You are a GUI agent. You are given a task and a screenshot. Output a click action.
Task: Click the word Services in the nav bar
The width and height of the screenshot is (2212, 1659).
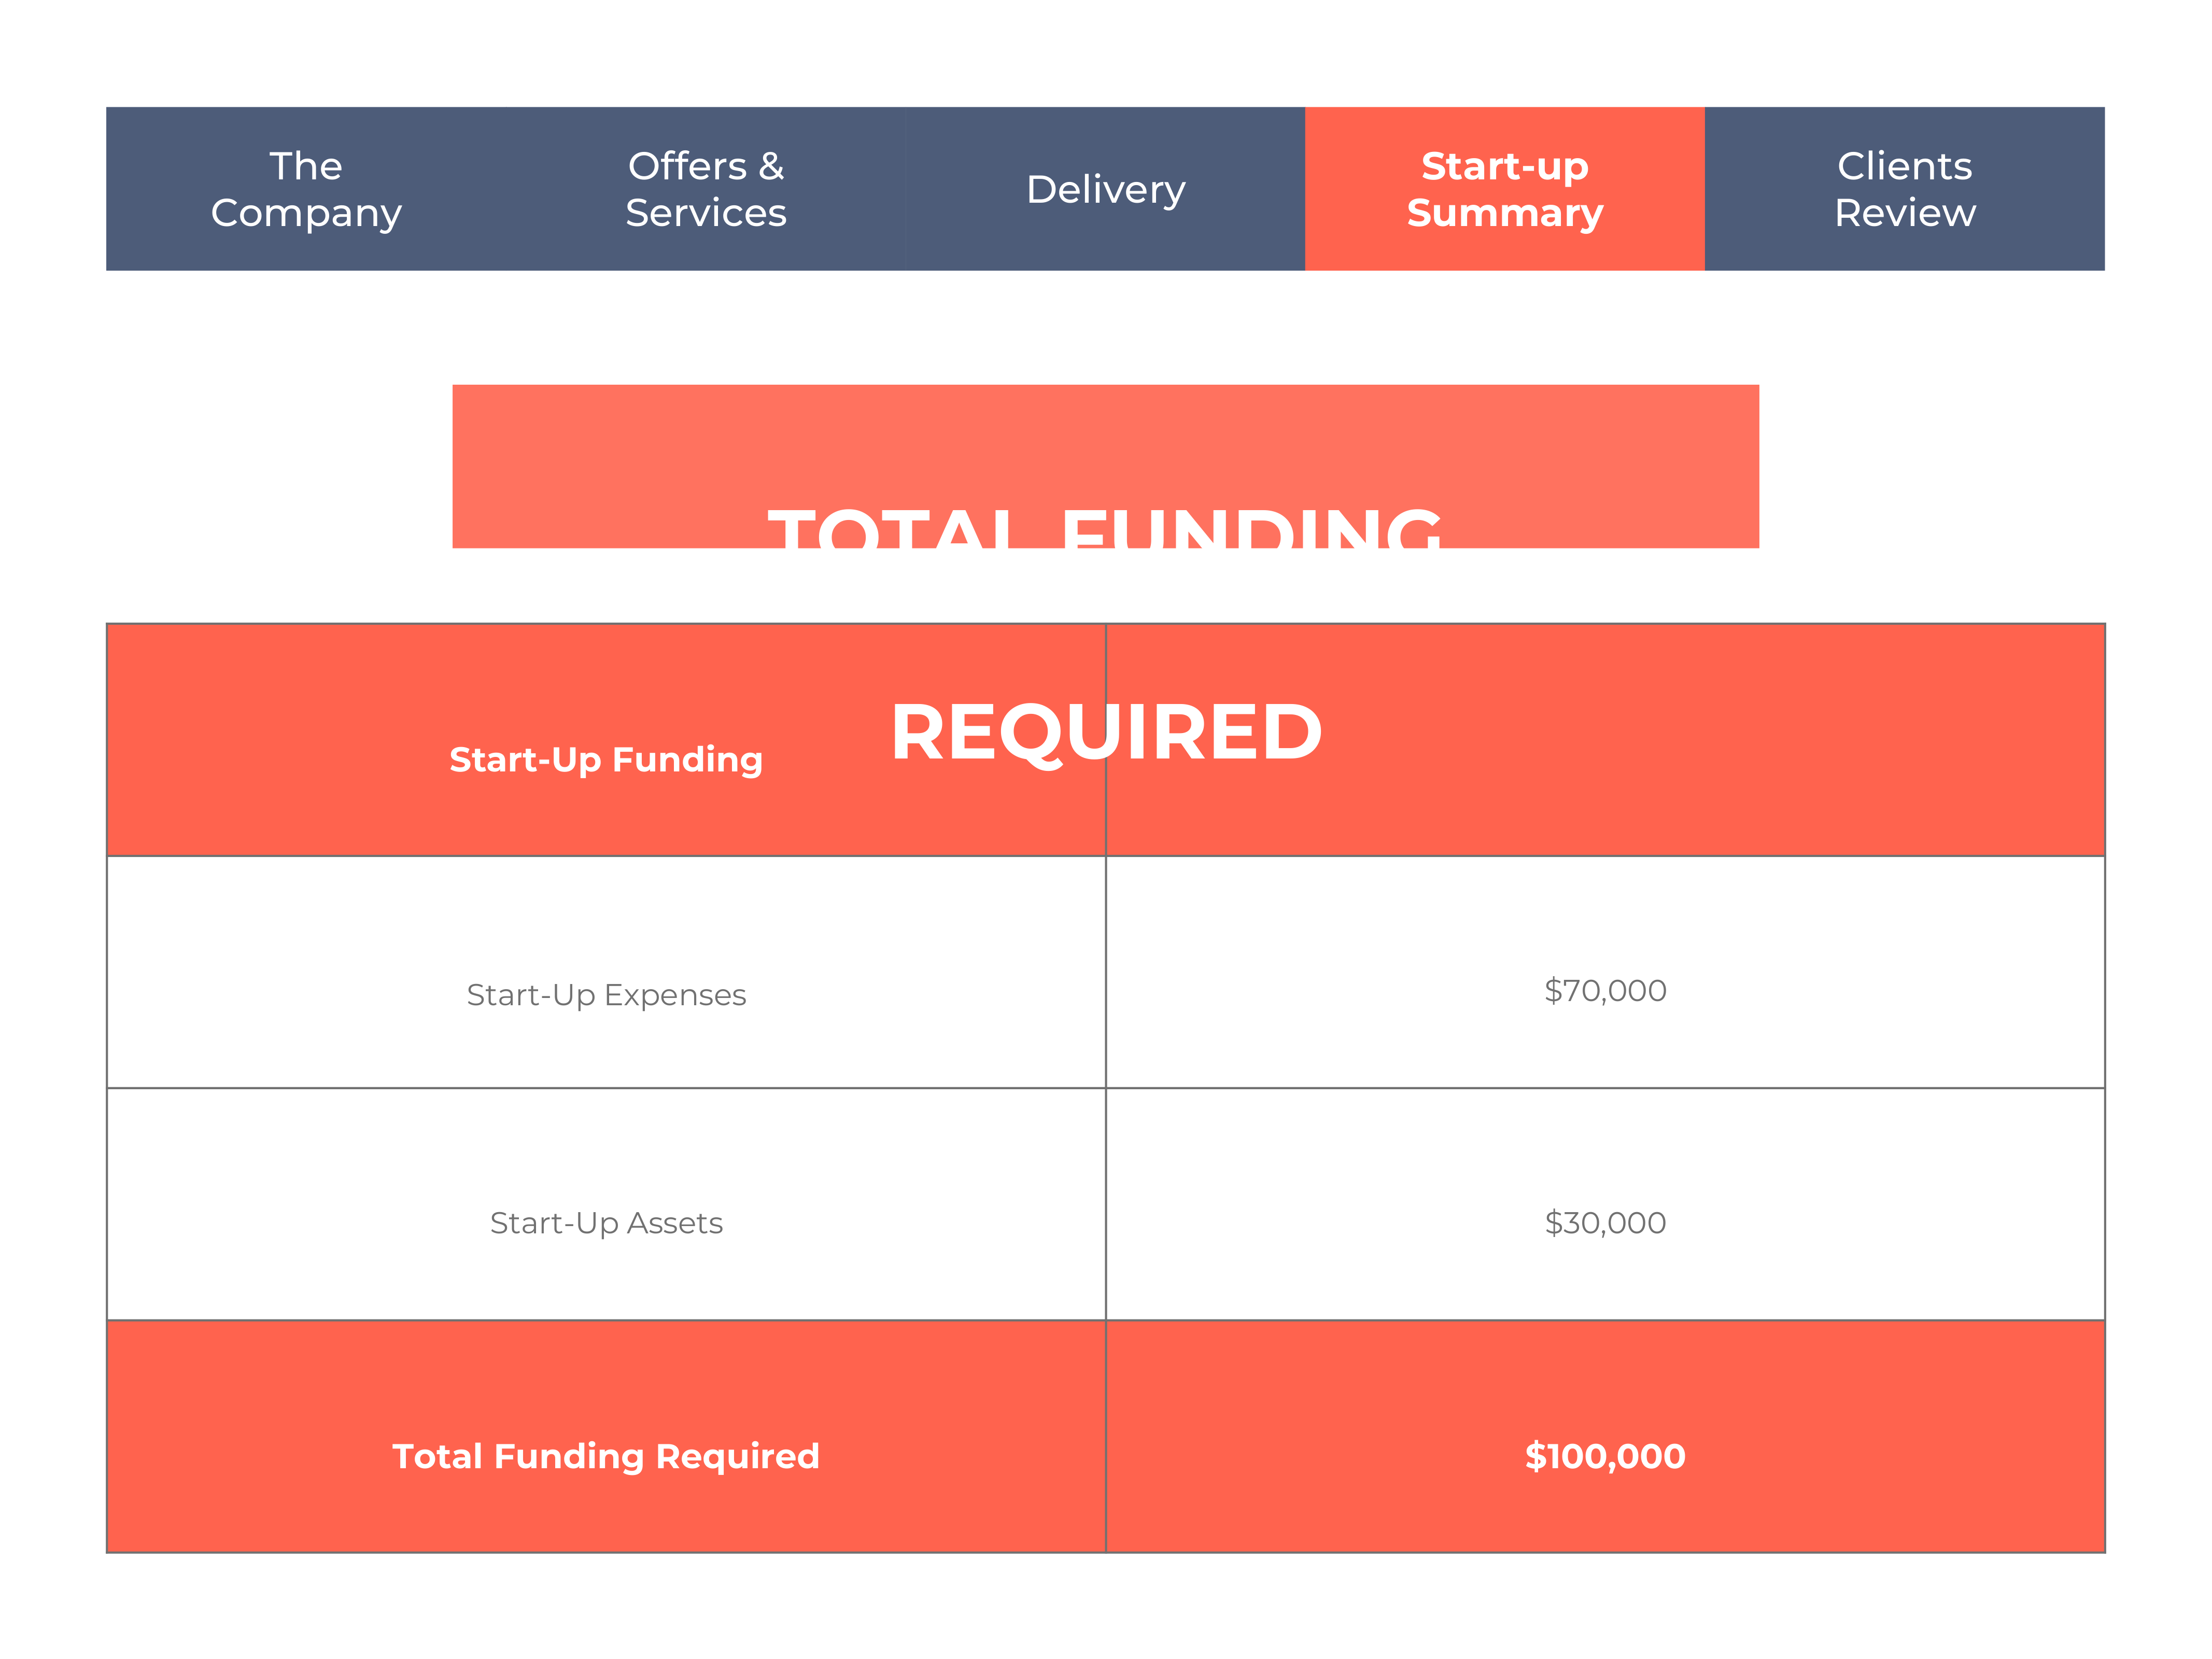point(706,213)
